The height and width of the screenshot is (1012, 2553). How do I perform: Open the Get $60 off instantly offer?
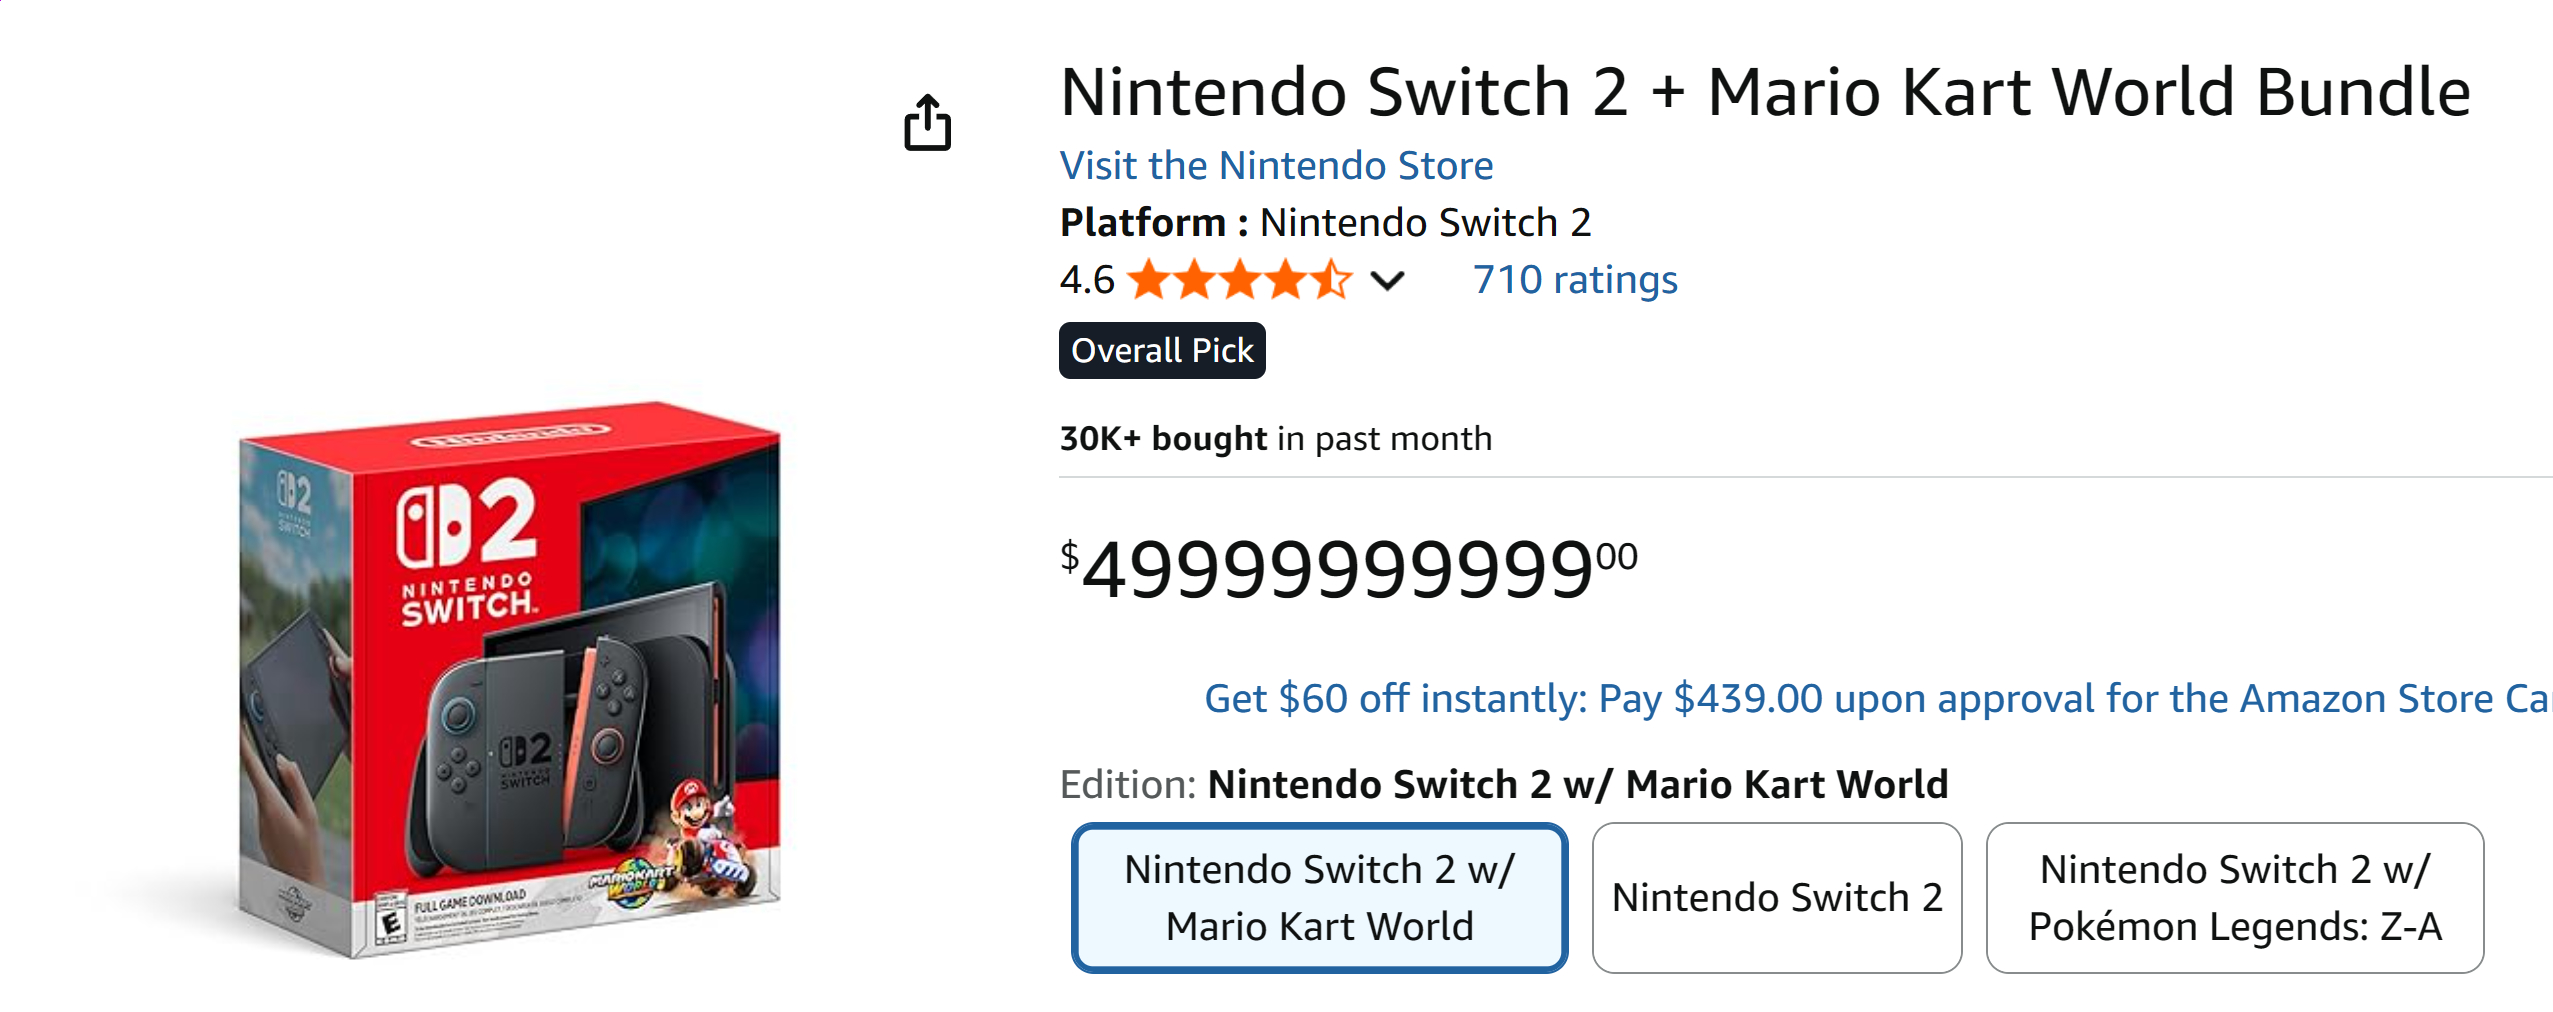(x=1877, y=698)
